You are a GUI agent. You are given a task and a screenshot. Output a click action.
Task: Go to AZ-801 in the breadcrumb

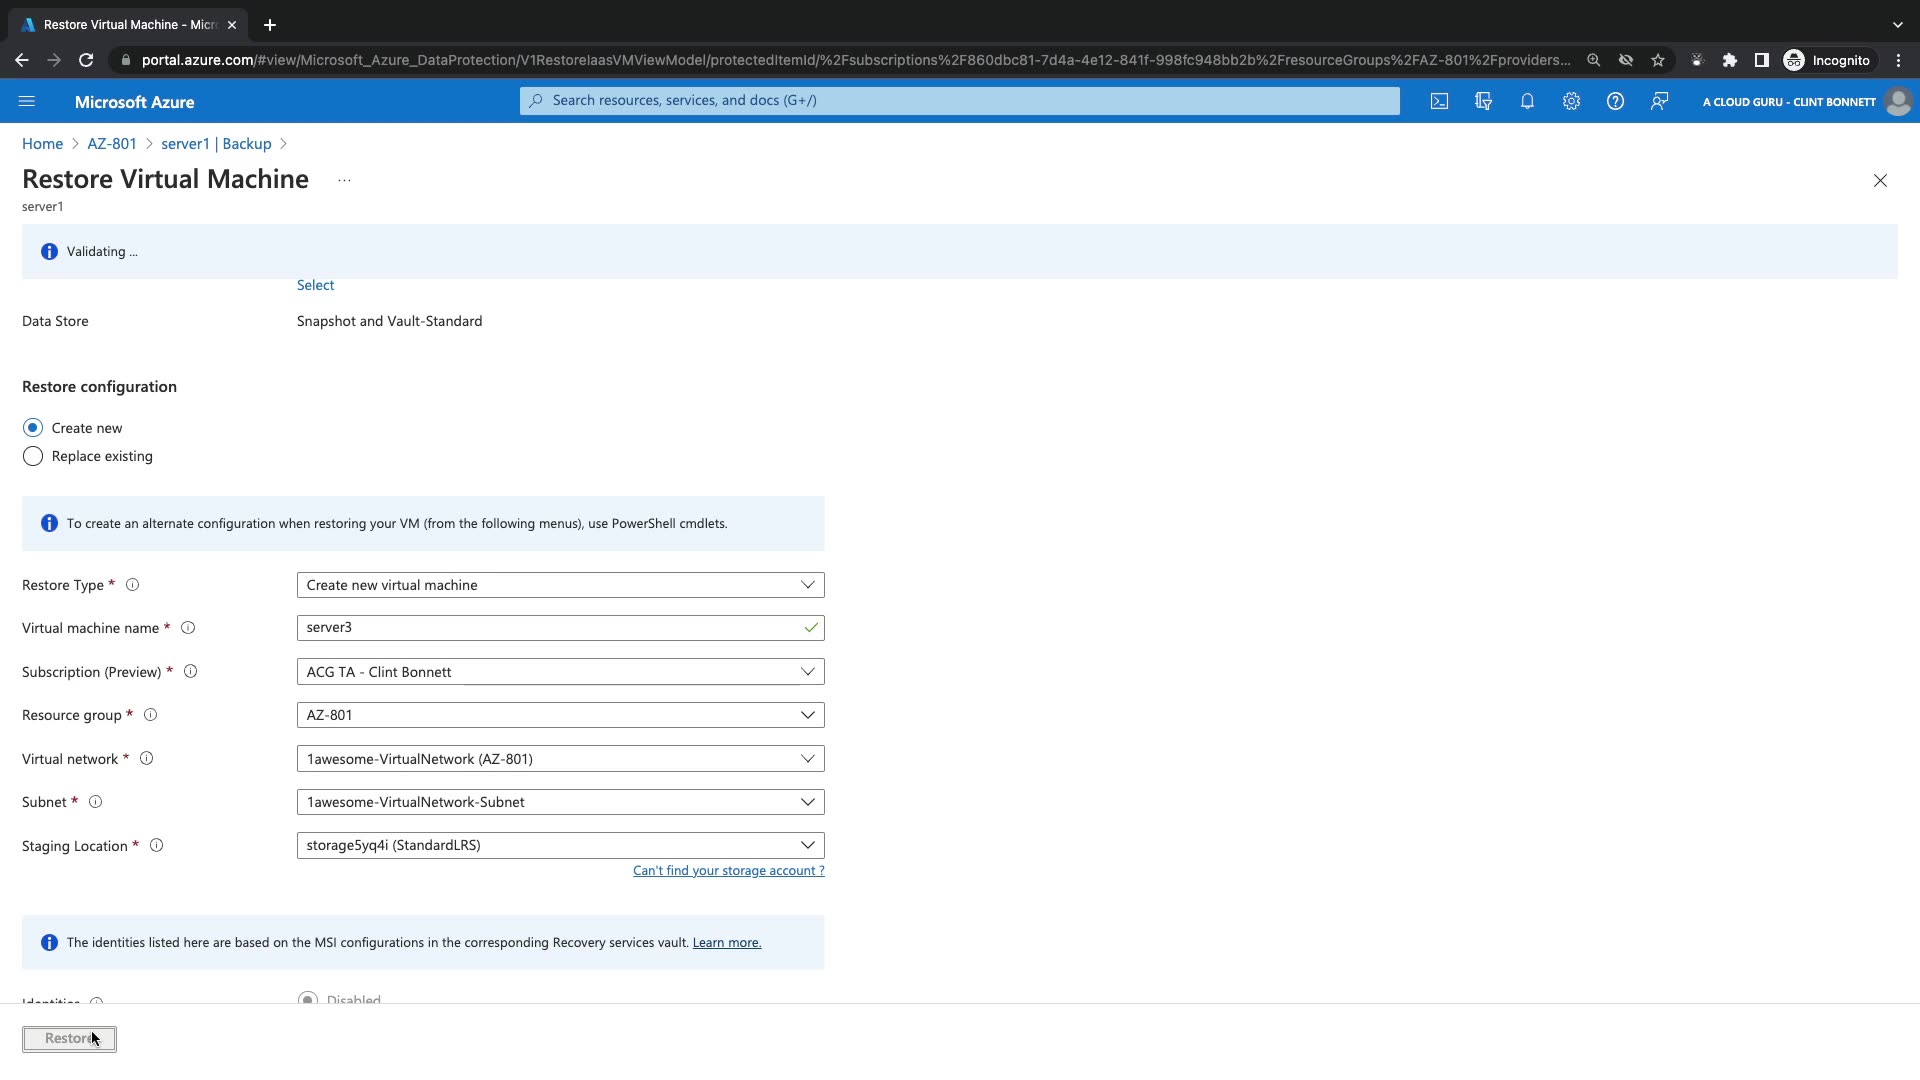111,144
